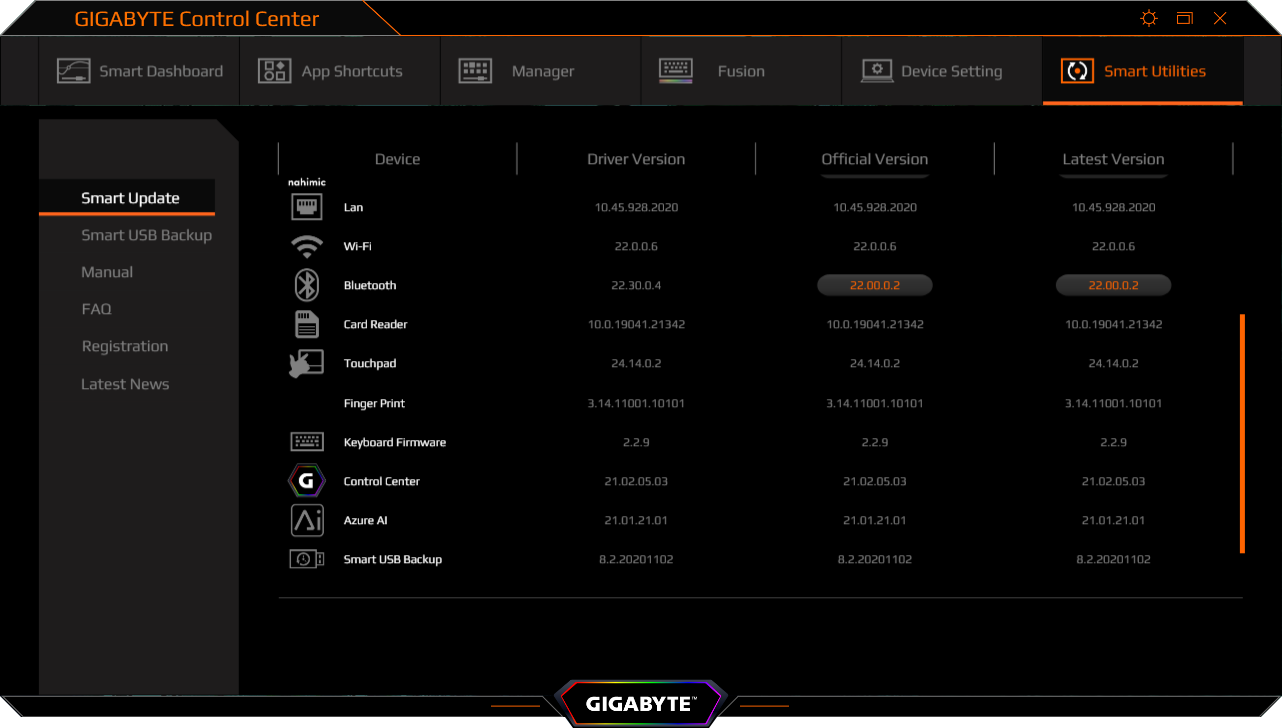Click Azure AI driver version 21.01.21.01

click(x=636, y=520)
